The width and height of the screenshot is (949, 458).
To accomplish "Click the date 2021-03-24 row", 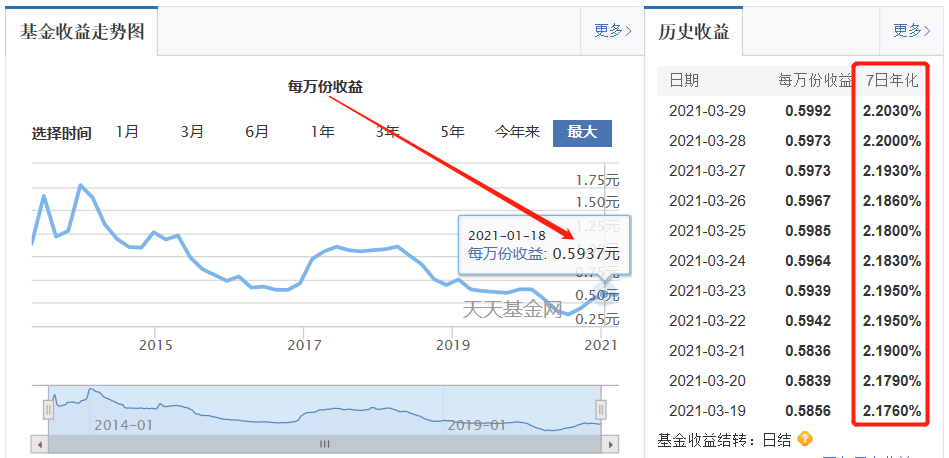I will click(708, 261).
